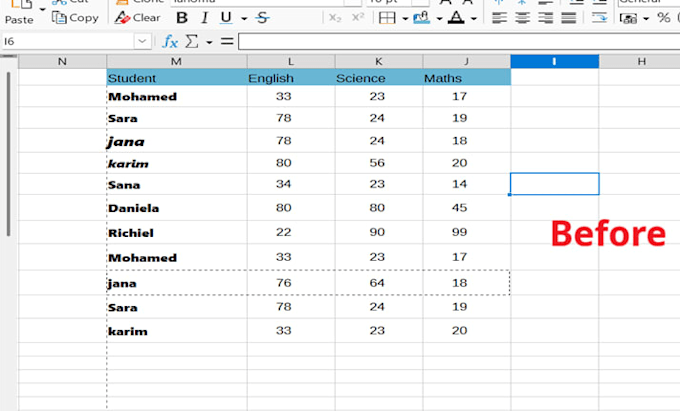Image resolution: width=680 pixels, height=411 pixels.
Task: Select highlighted column I header
Action: [555, 62]
